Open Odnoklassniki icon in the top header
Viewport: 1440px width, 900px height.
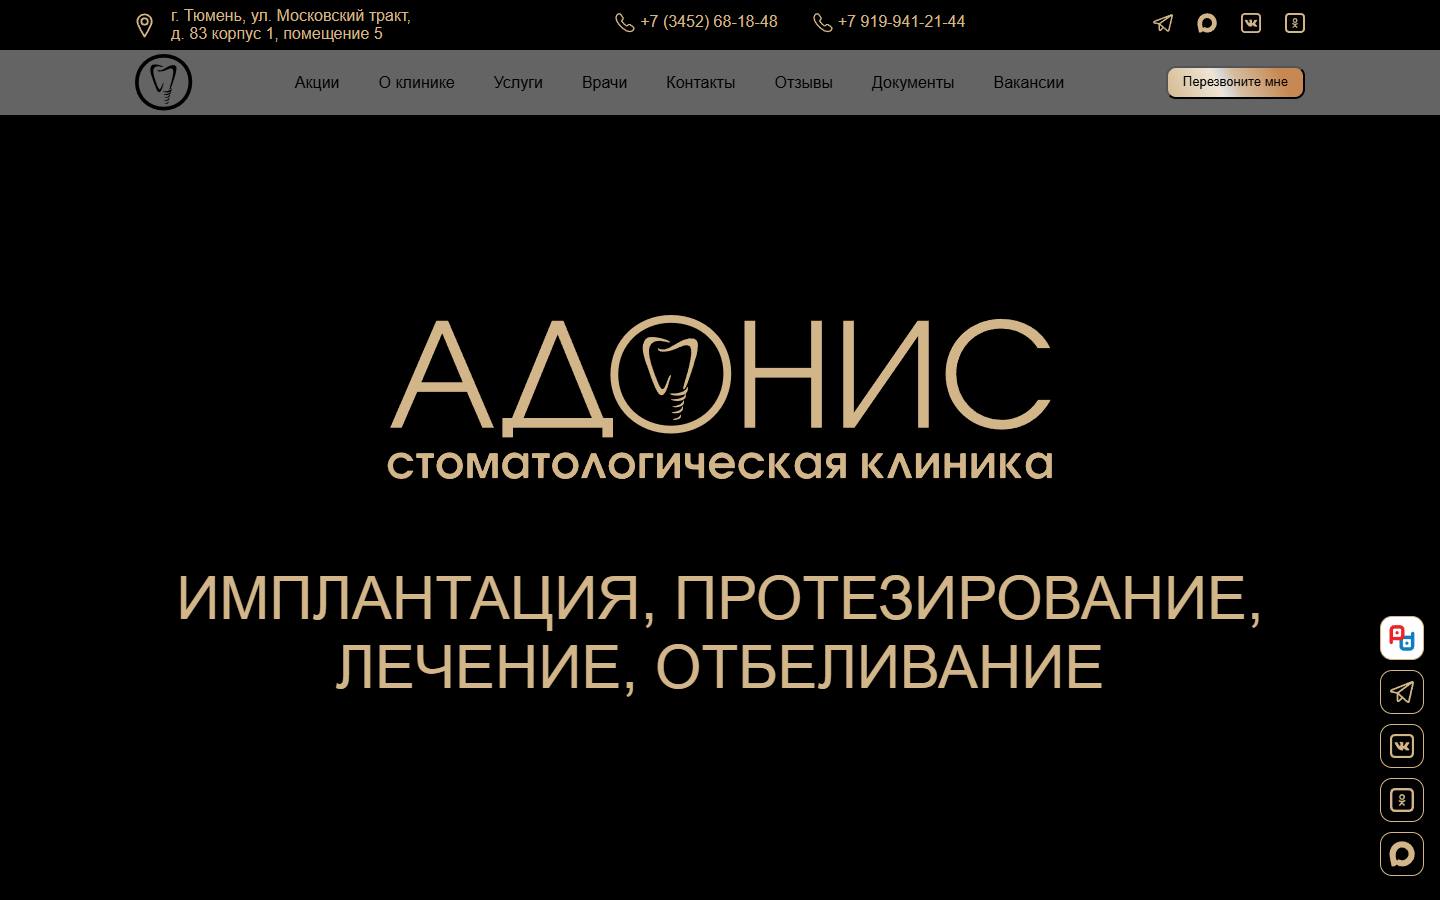(1295, 23)
